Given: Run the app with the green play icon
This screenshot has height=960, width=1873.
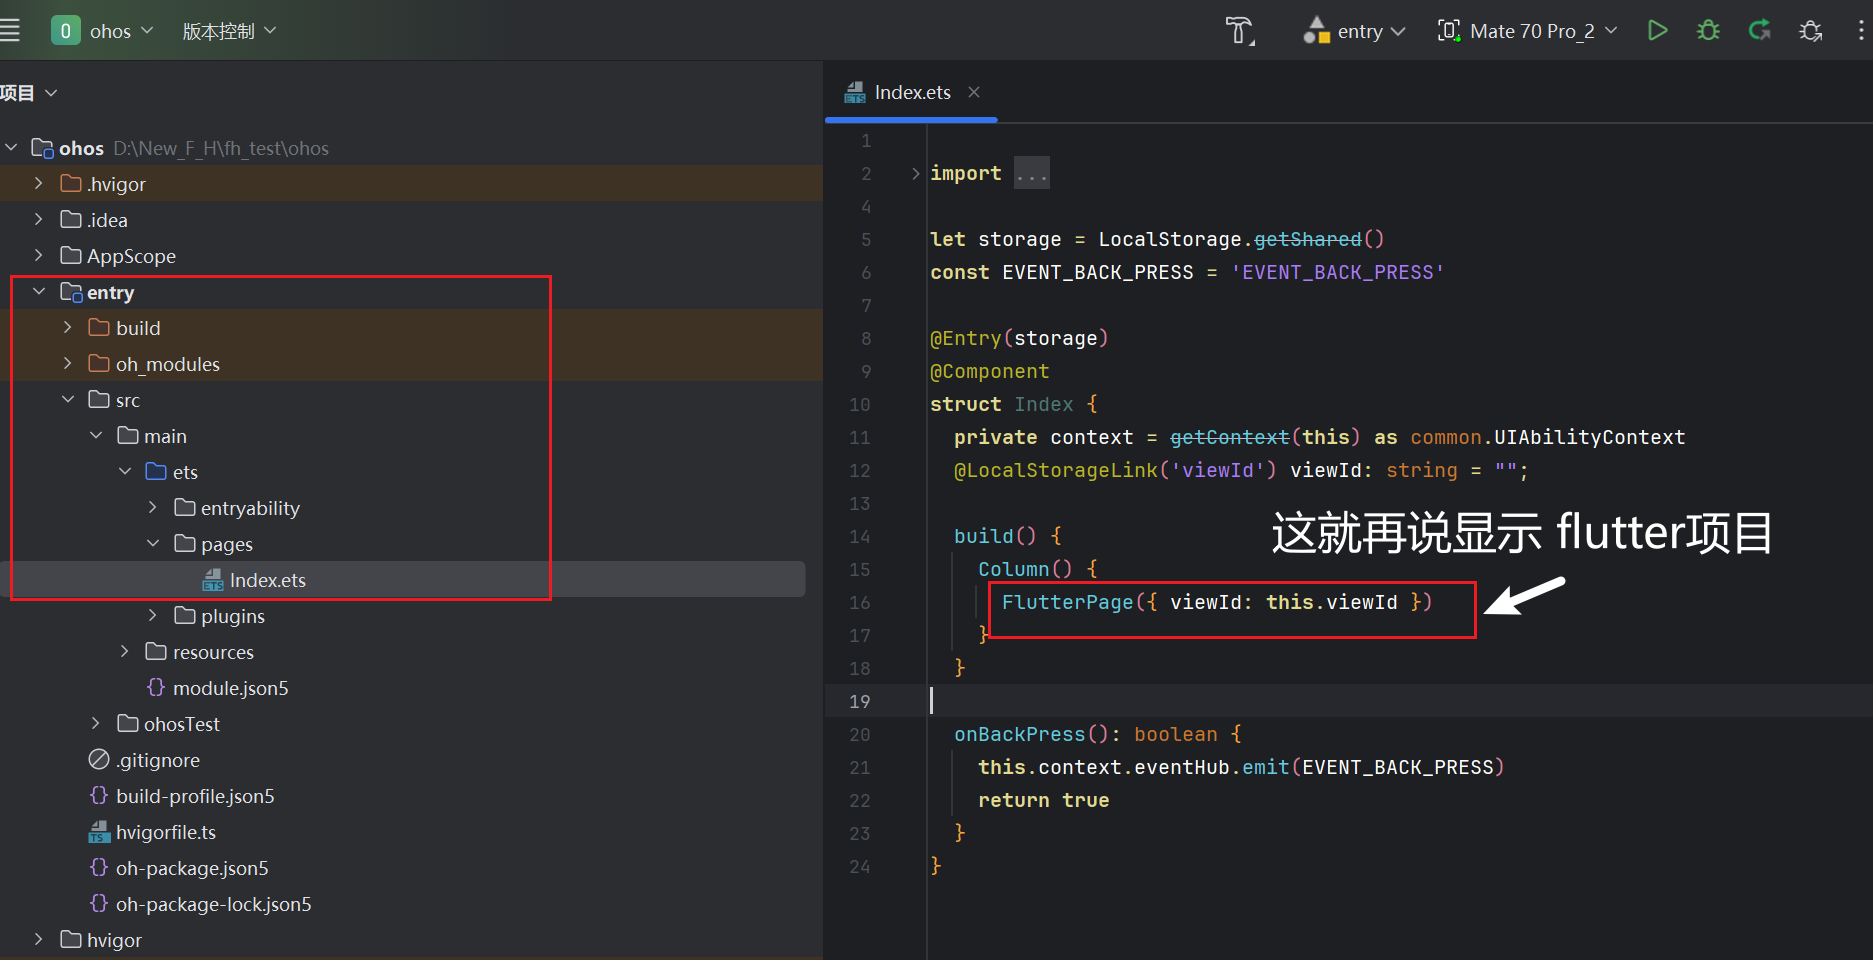Looking at the screenshot, I should 1657,31.
